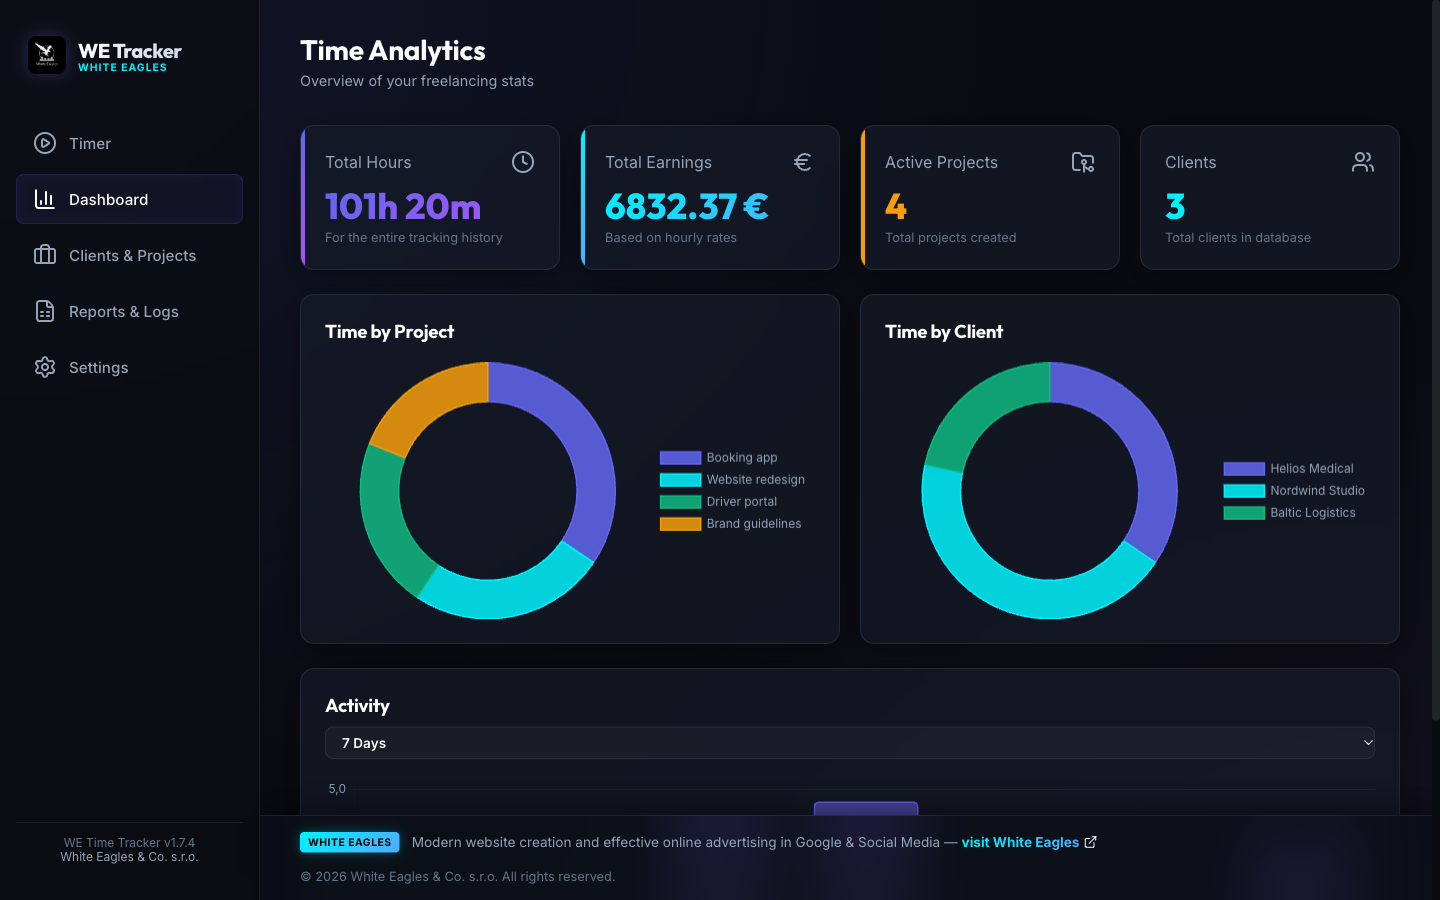
Task: Click the euro icon in Total Earnings card
Action: coord(803,162)
